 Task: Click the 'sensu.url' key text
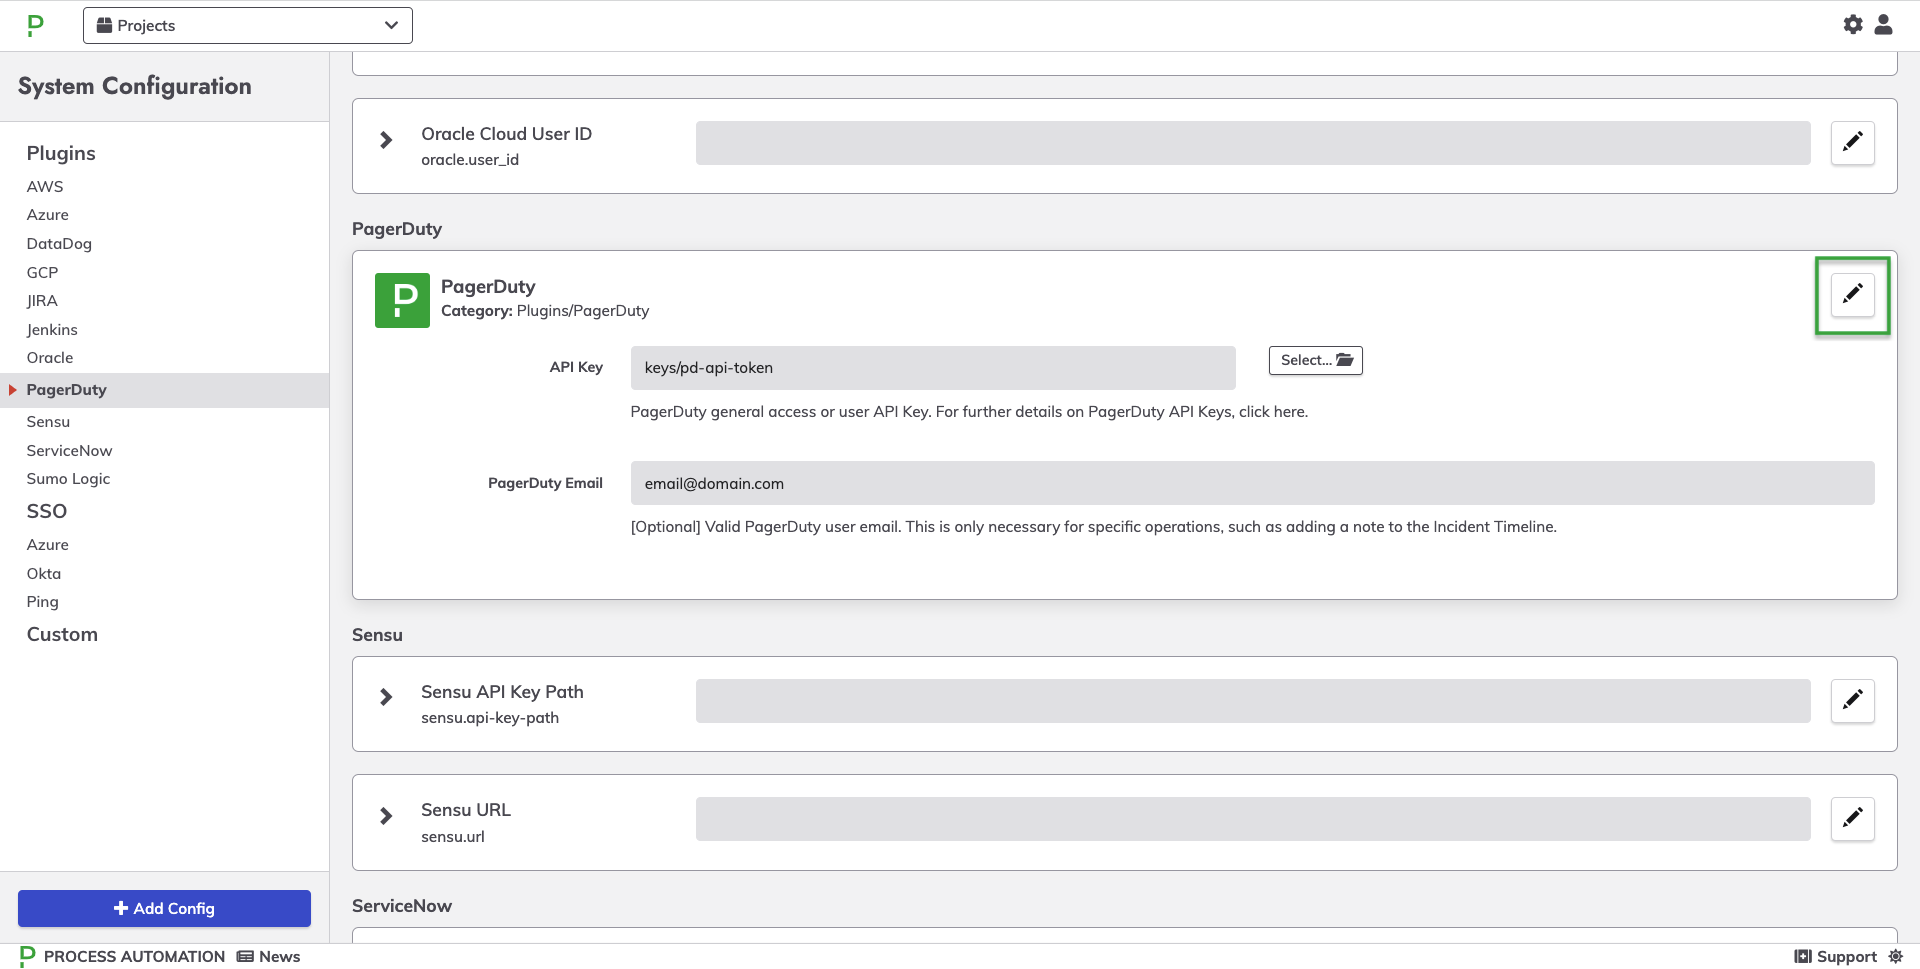coord(453,837)
